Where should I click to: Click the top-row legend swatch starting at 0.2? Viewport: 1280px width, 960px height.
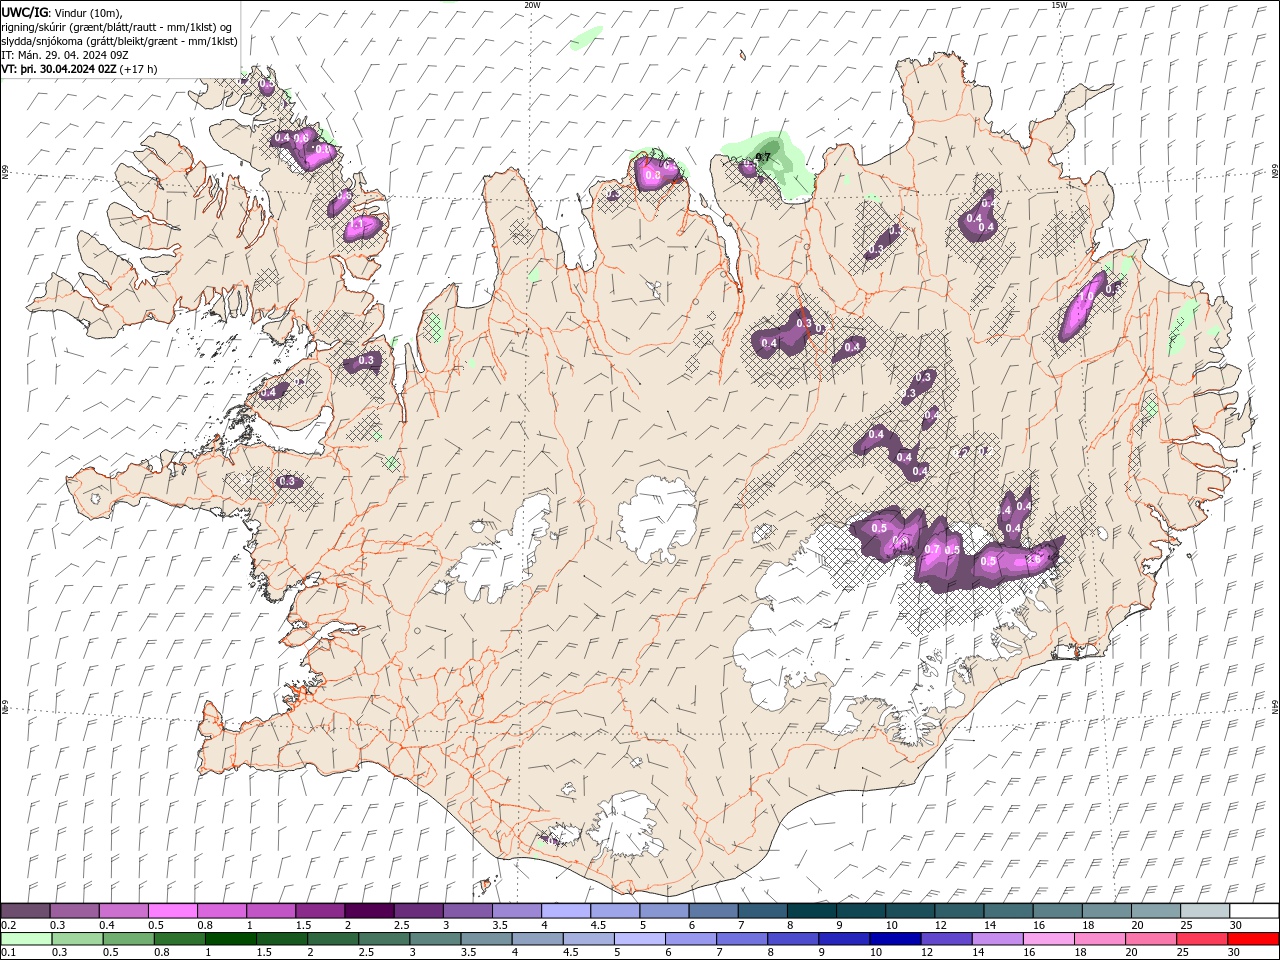coord(25,911)
